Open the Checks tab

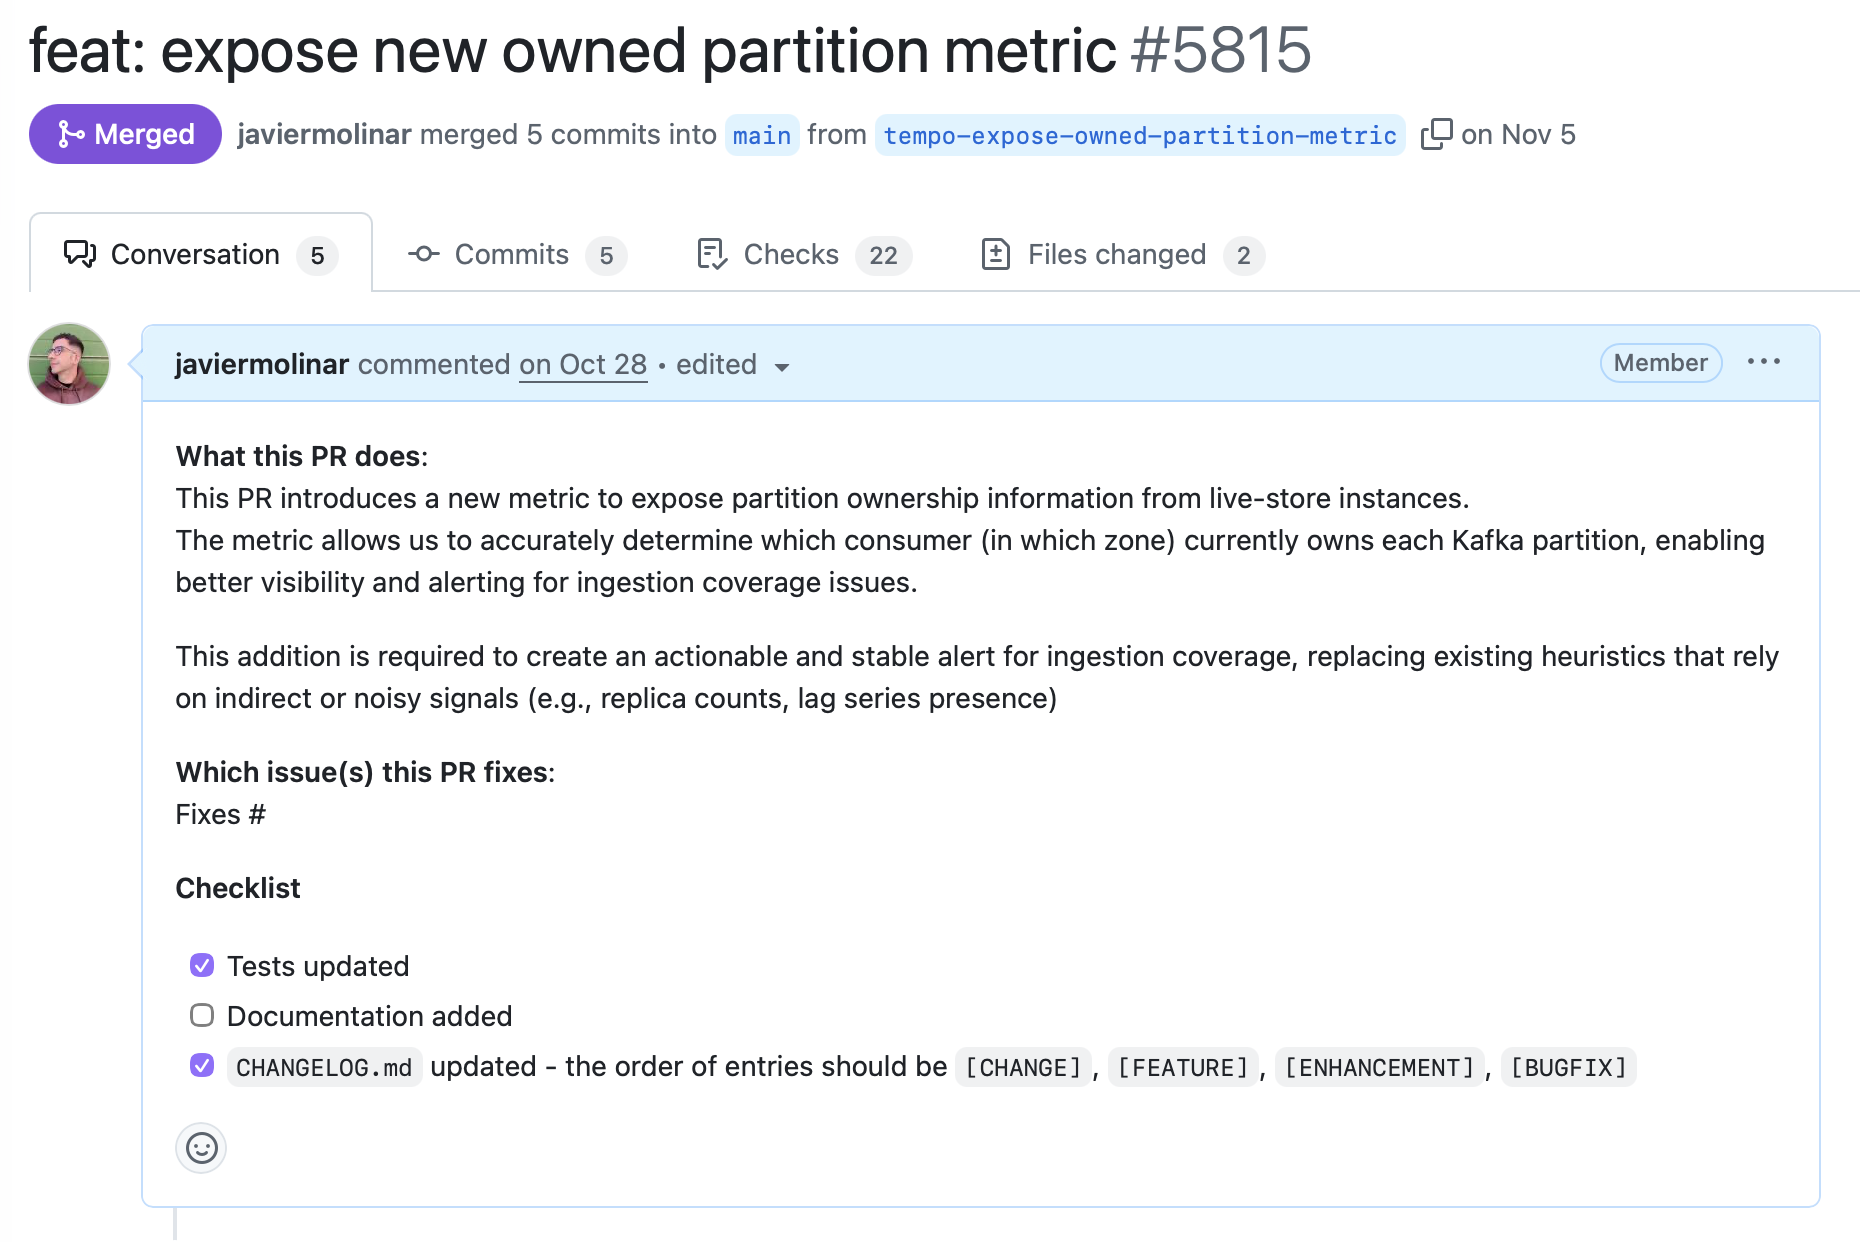pyautogui.click(x=789, y=254)
